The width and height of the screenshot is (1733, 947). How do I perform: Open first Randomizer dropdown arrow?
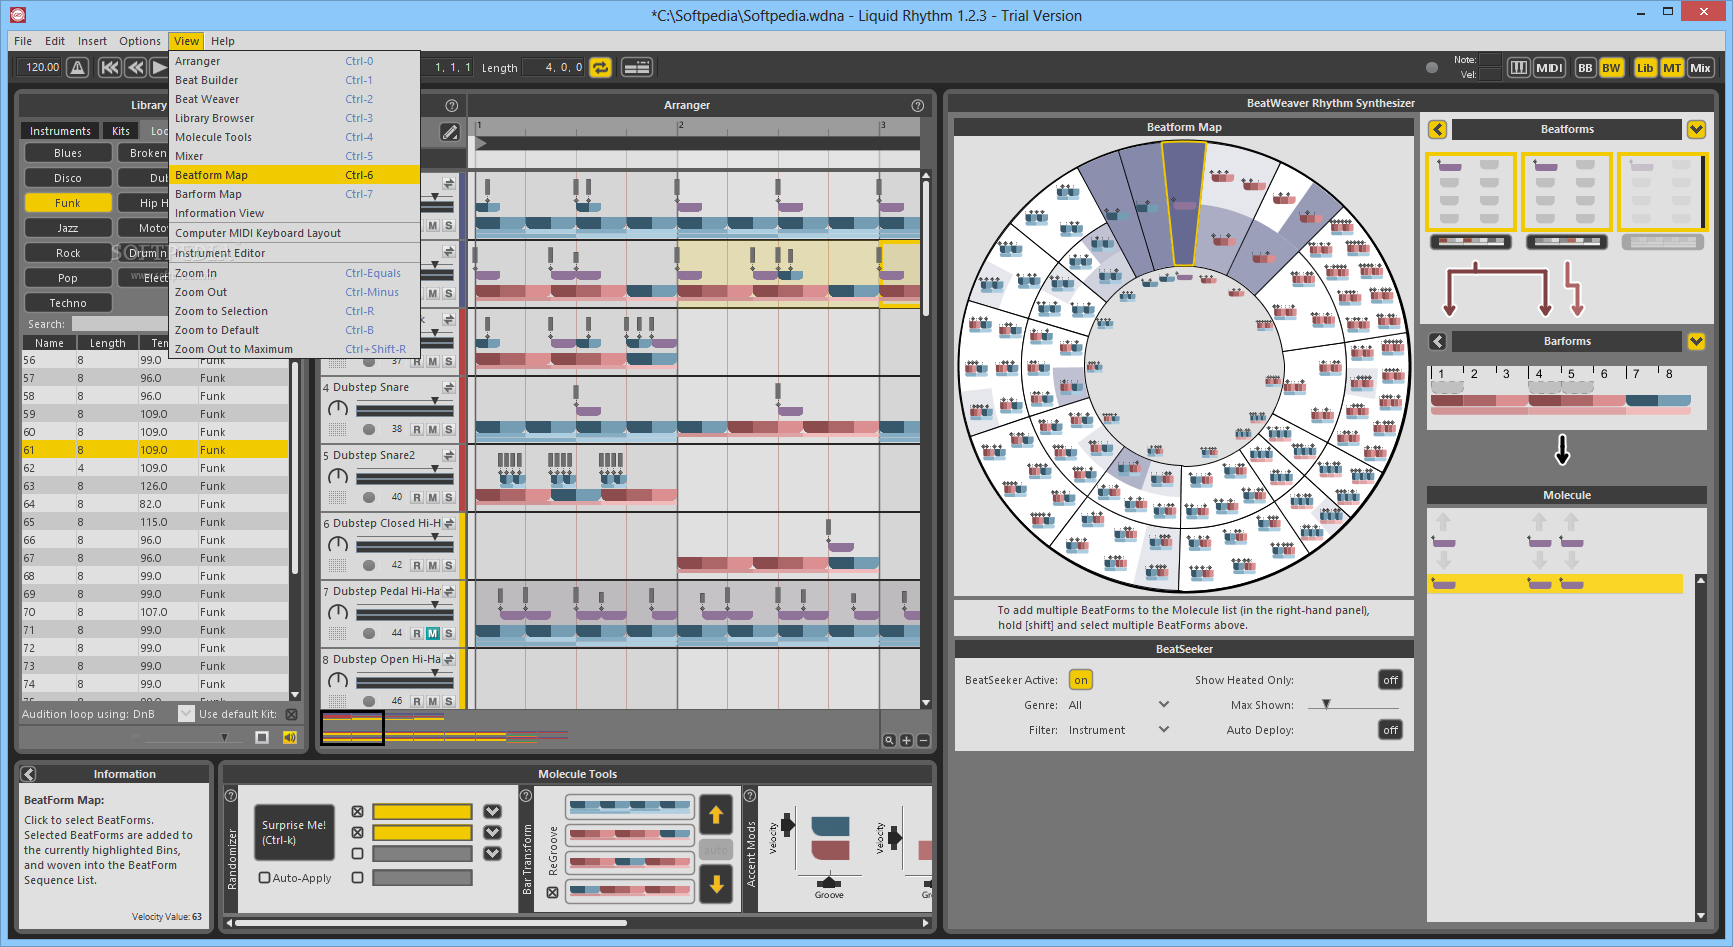click(x=492, y=811)
